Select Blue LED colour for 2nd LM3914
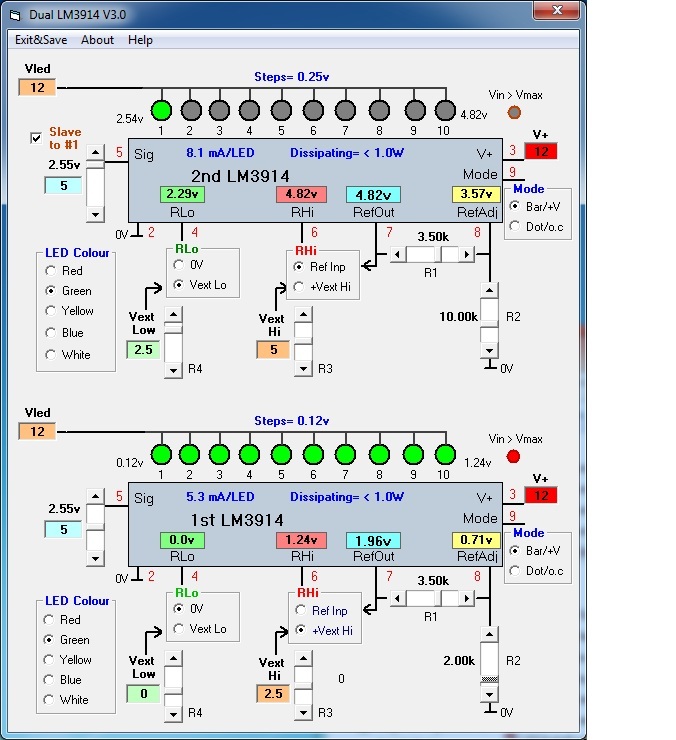Image resolution: width=676 pixels, height=740 pixels. (x=51, y=333)
